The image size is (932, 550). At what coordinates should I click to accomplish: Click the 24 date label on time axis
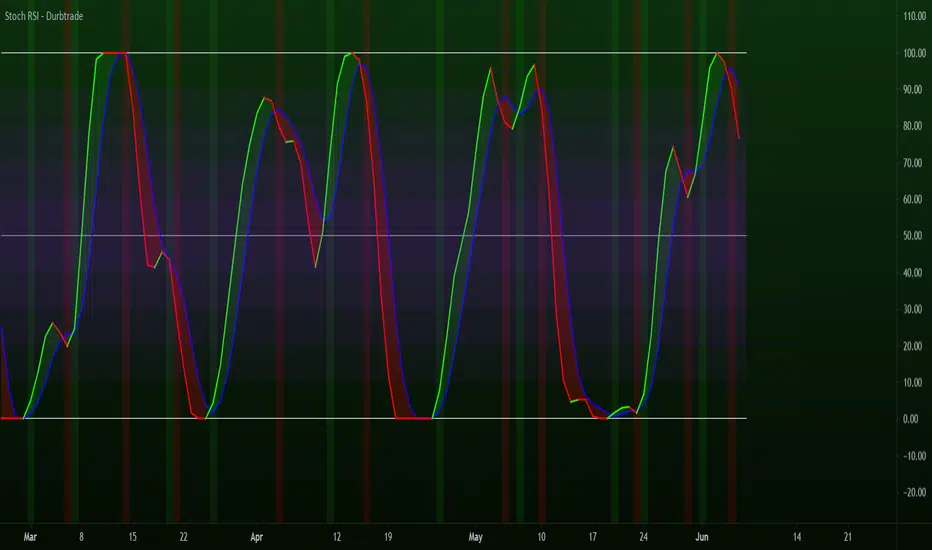coord(643,537)
